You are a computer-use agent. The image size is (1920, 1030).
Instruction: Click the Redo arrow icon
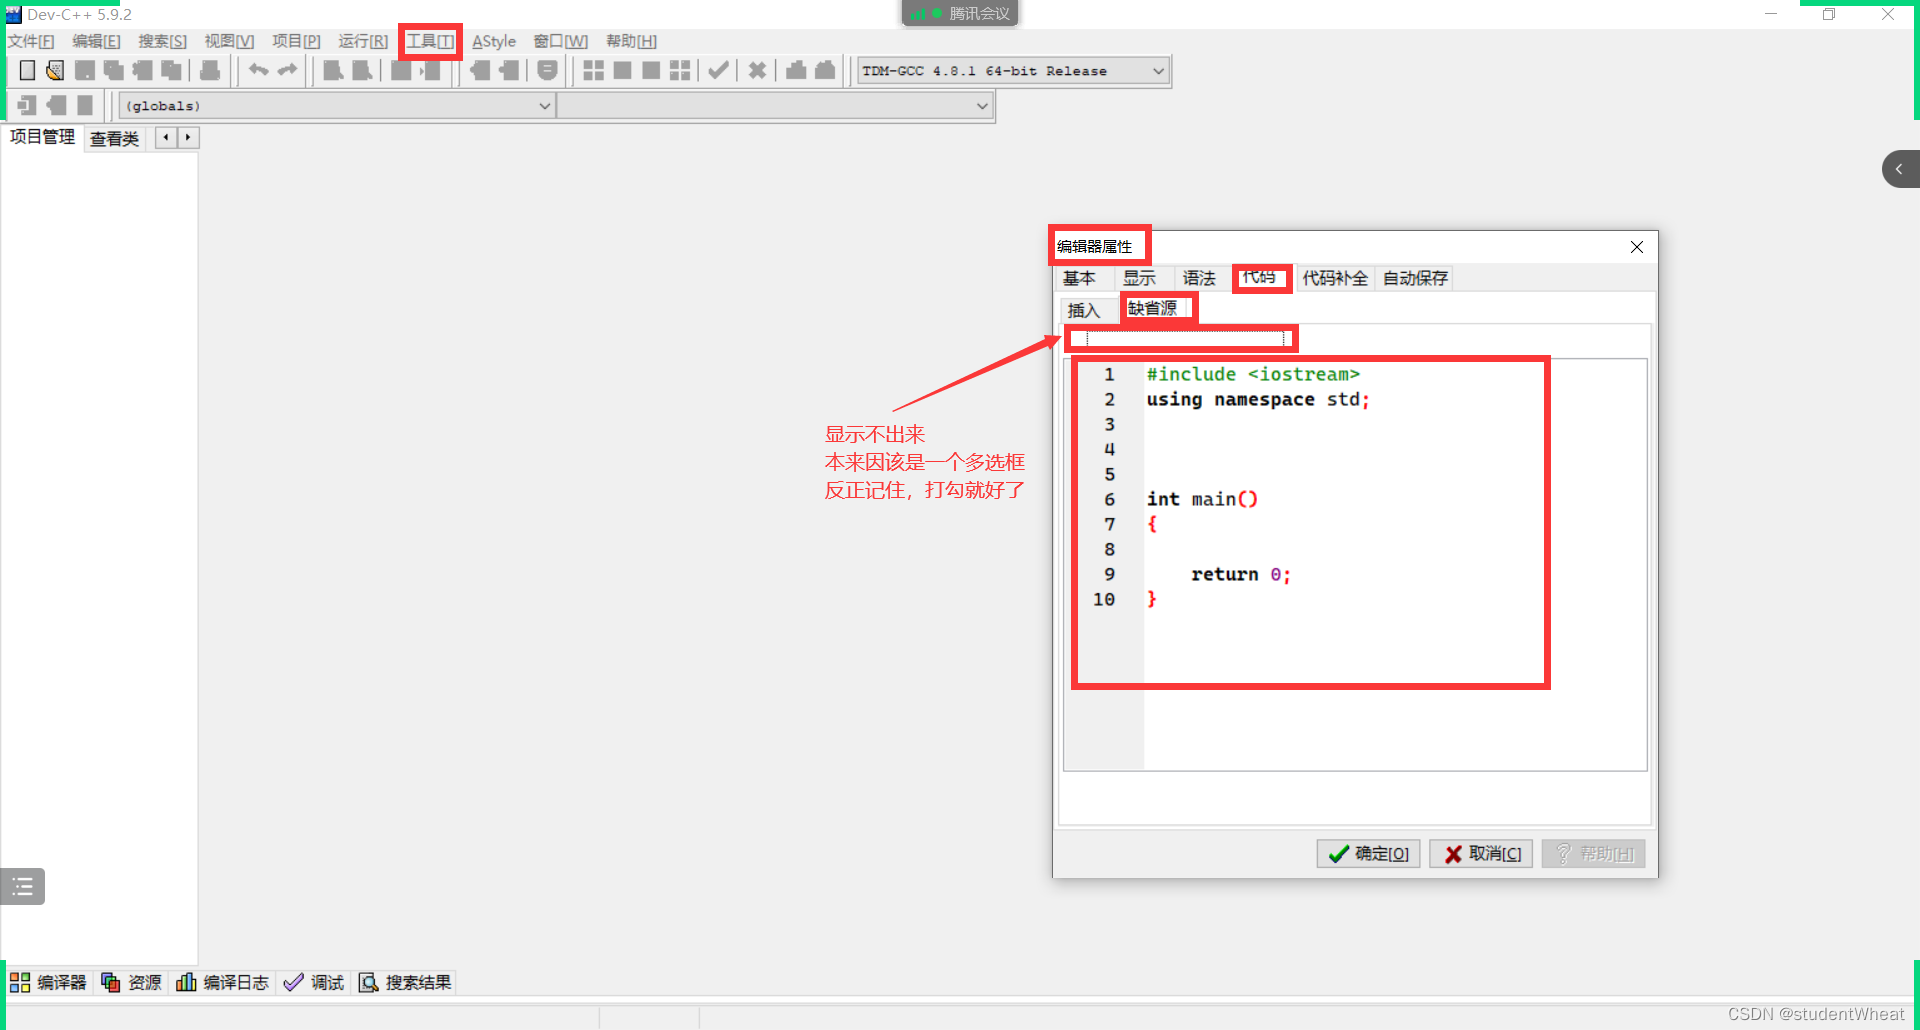pos(287,70)
